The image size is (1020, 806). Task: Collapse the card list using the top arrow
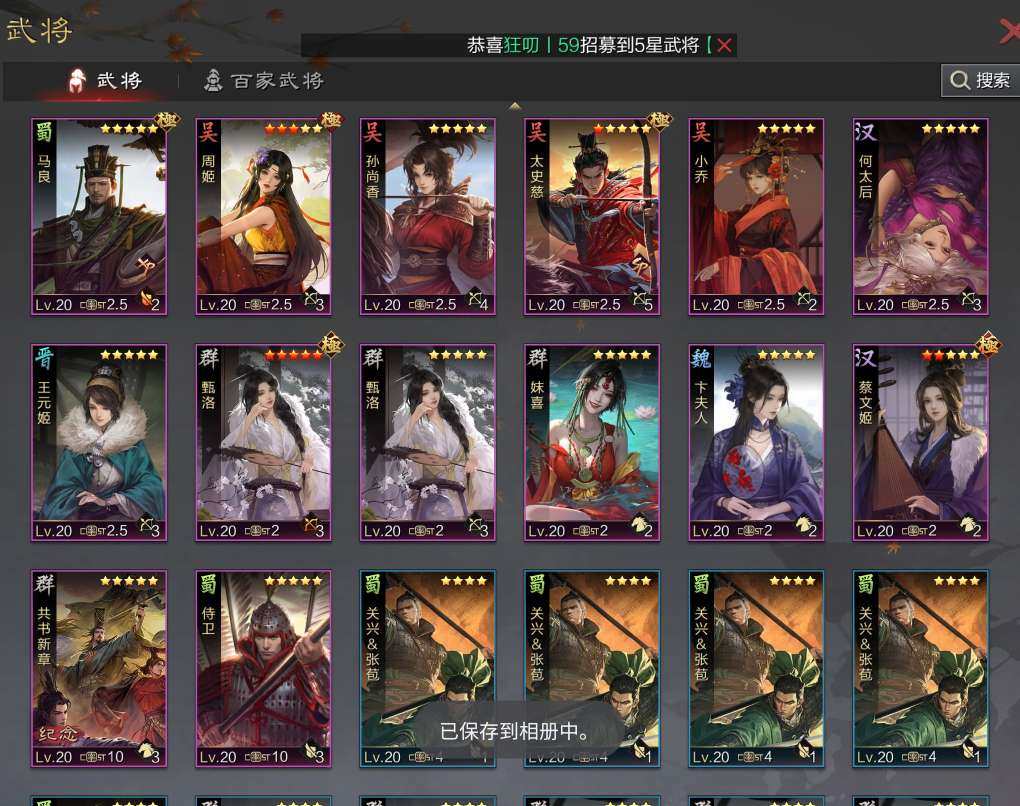point(515,106)
